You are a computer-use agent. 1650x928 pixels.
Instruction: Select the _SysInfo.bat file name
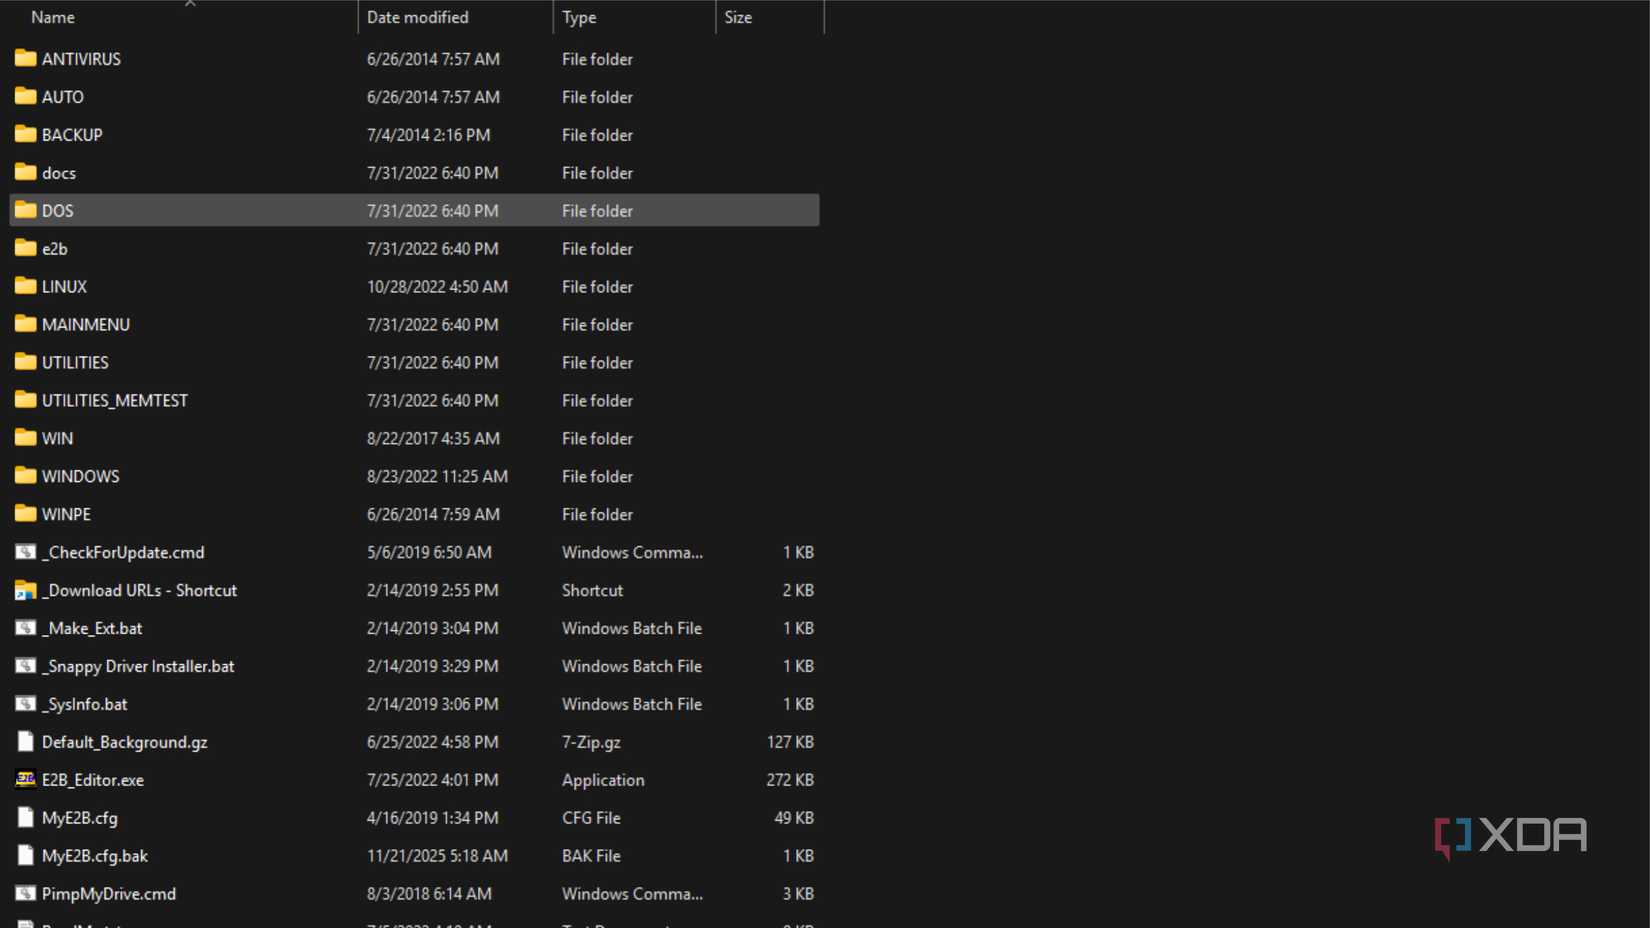85,705
